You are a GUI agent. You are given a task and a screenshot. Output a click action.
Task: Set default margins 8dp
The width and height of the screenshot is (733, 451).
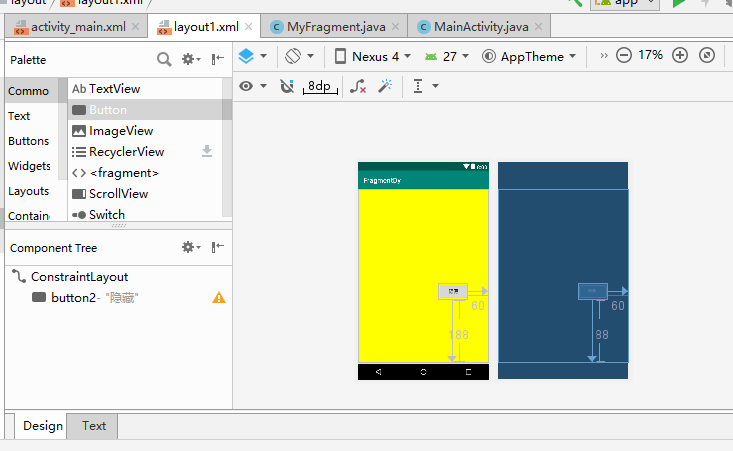[320, 86]
